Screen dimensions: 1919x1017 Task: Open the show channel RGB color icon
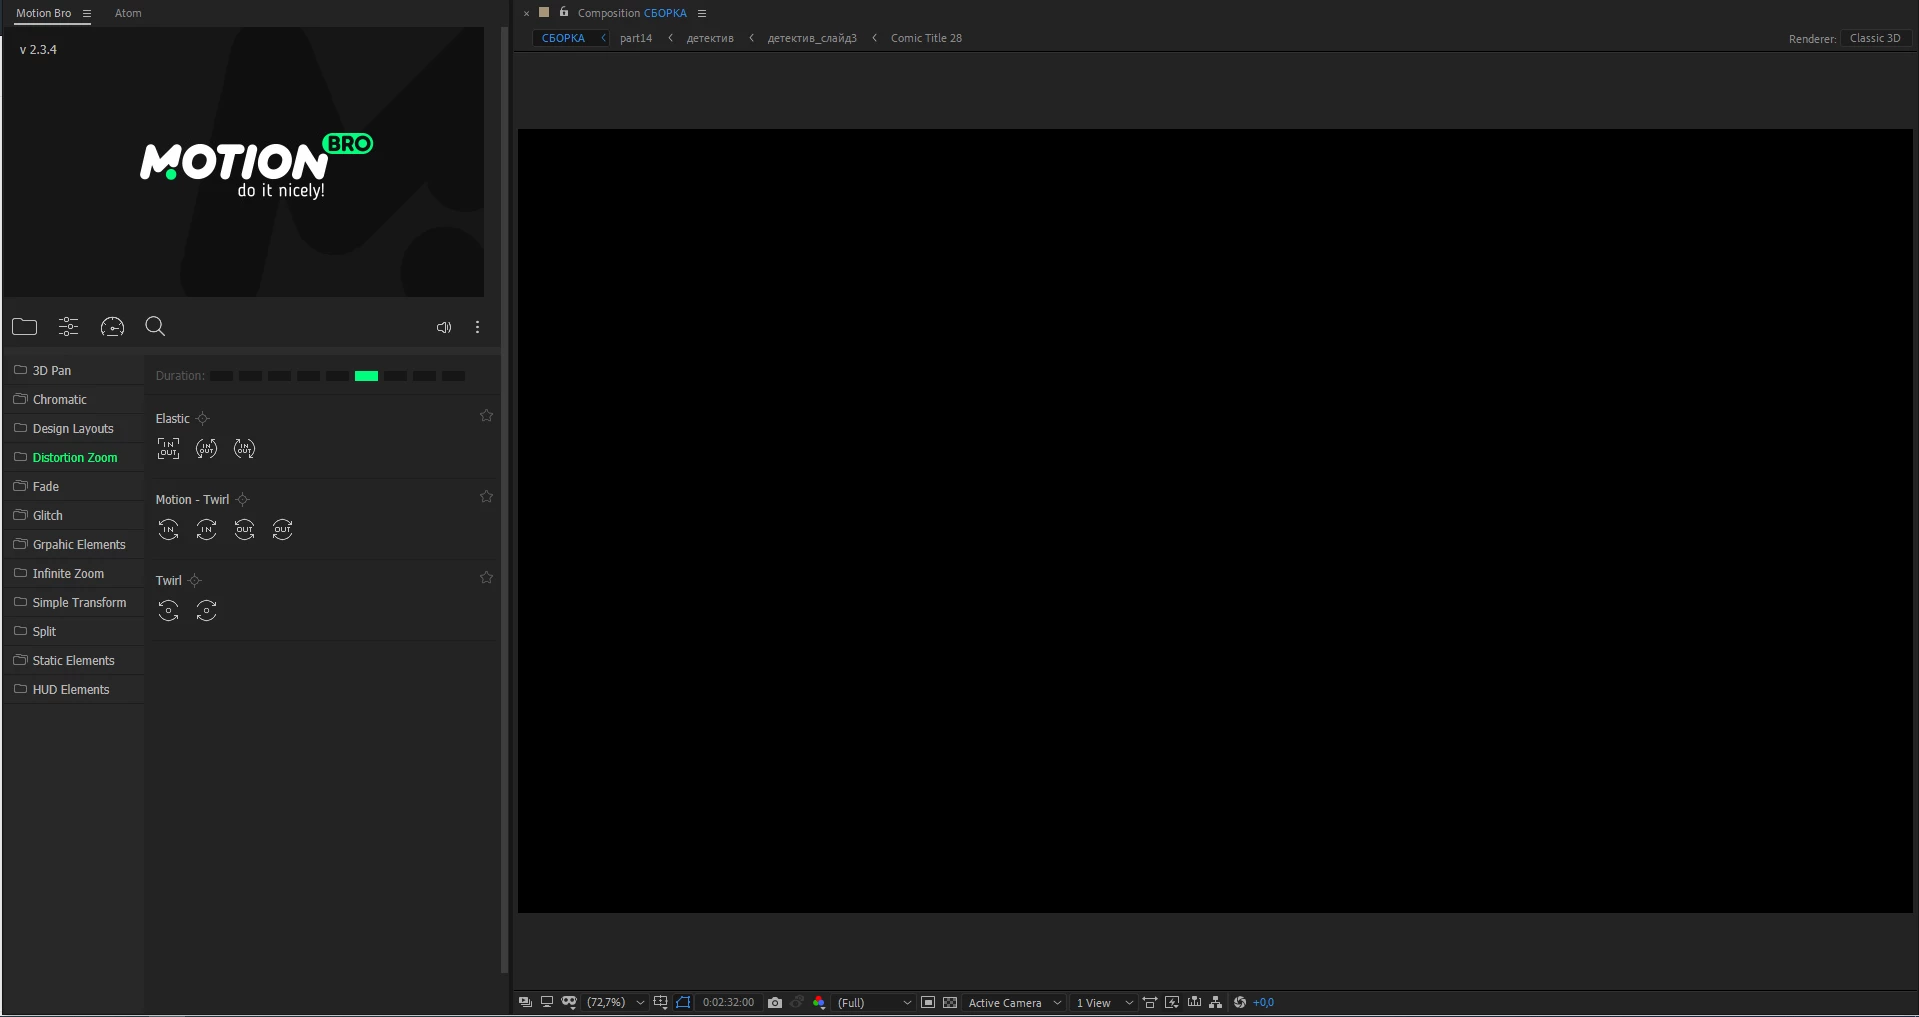pos(819,1002)
